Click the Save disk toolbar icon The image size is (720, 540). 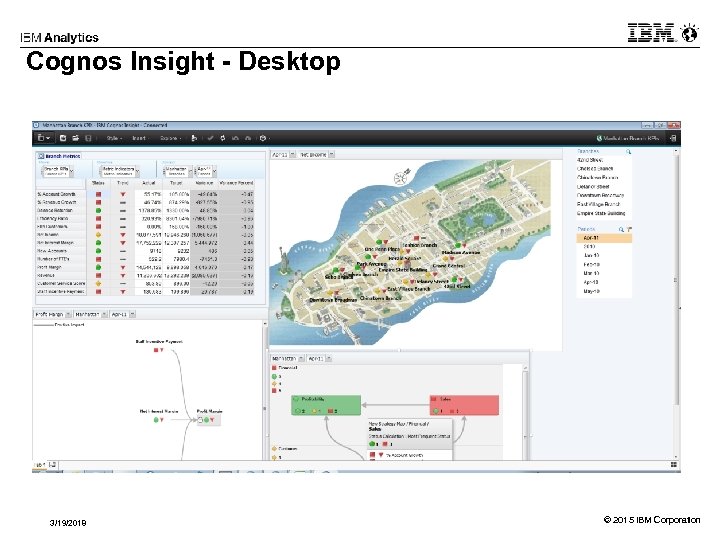[x=89, y=138]
